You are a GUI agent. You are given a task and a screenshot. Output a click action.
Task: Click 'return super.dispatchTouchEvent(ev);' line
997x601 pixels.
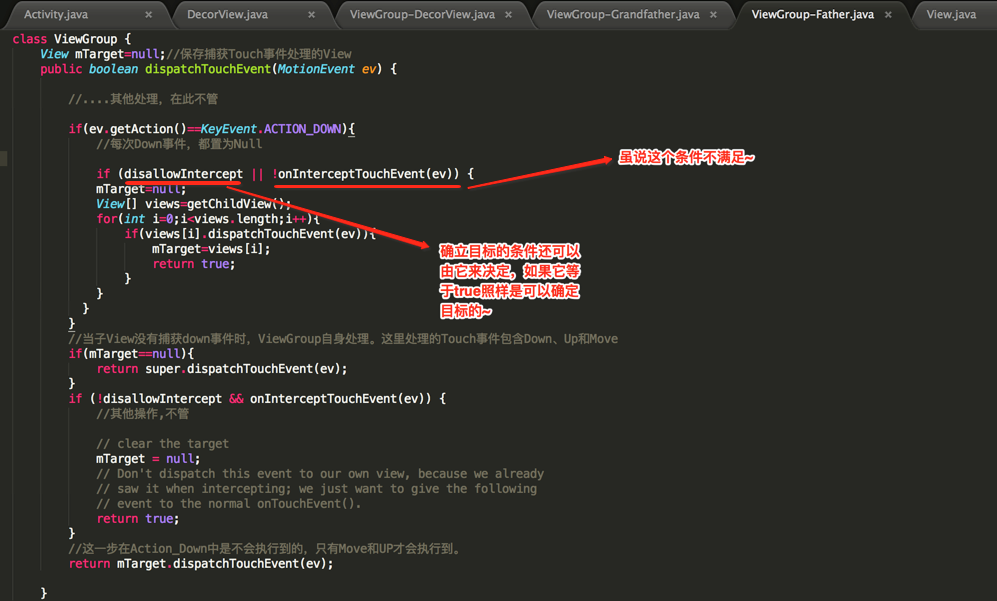tap(222, 369)
